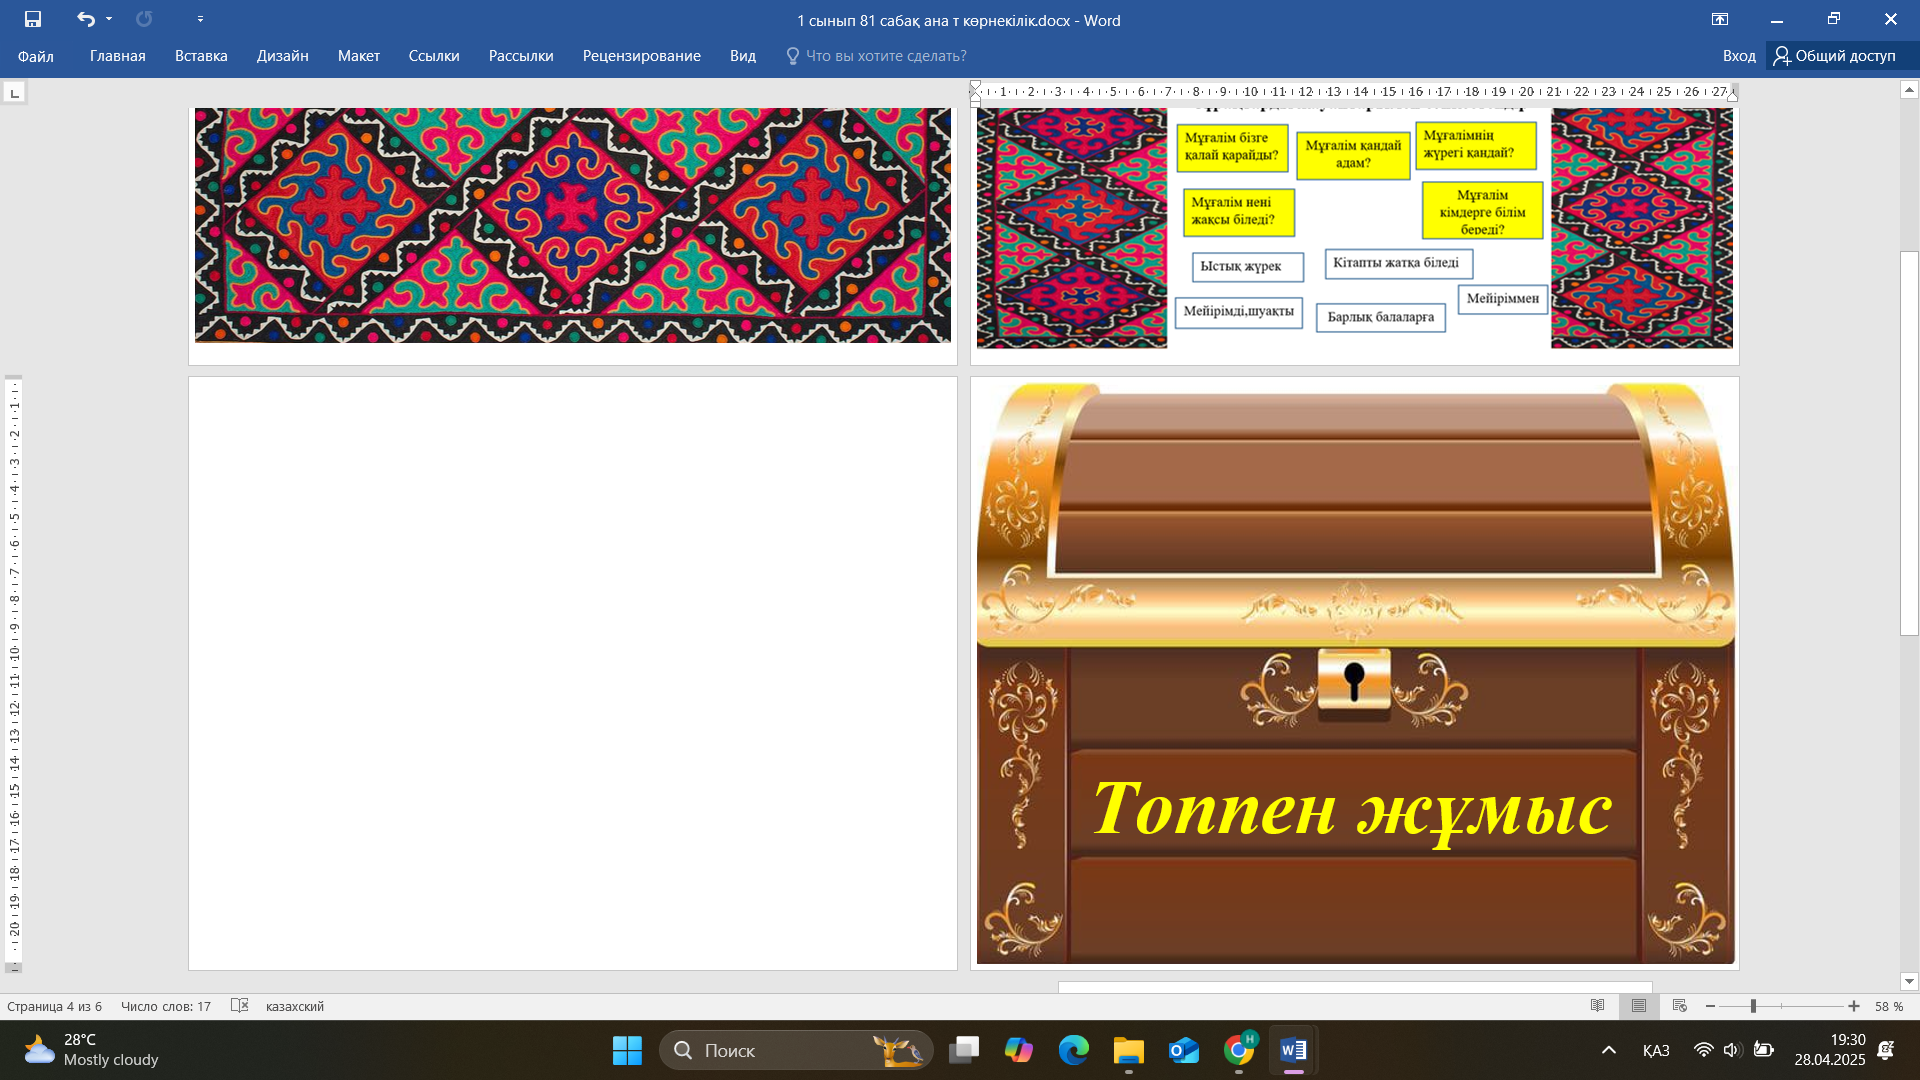Image resolution: width=1920 pixels, height=1080 pixels.
Task: Click the zoom out minus icon
Action: tap(1711, 1006)
